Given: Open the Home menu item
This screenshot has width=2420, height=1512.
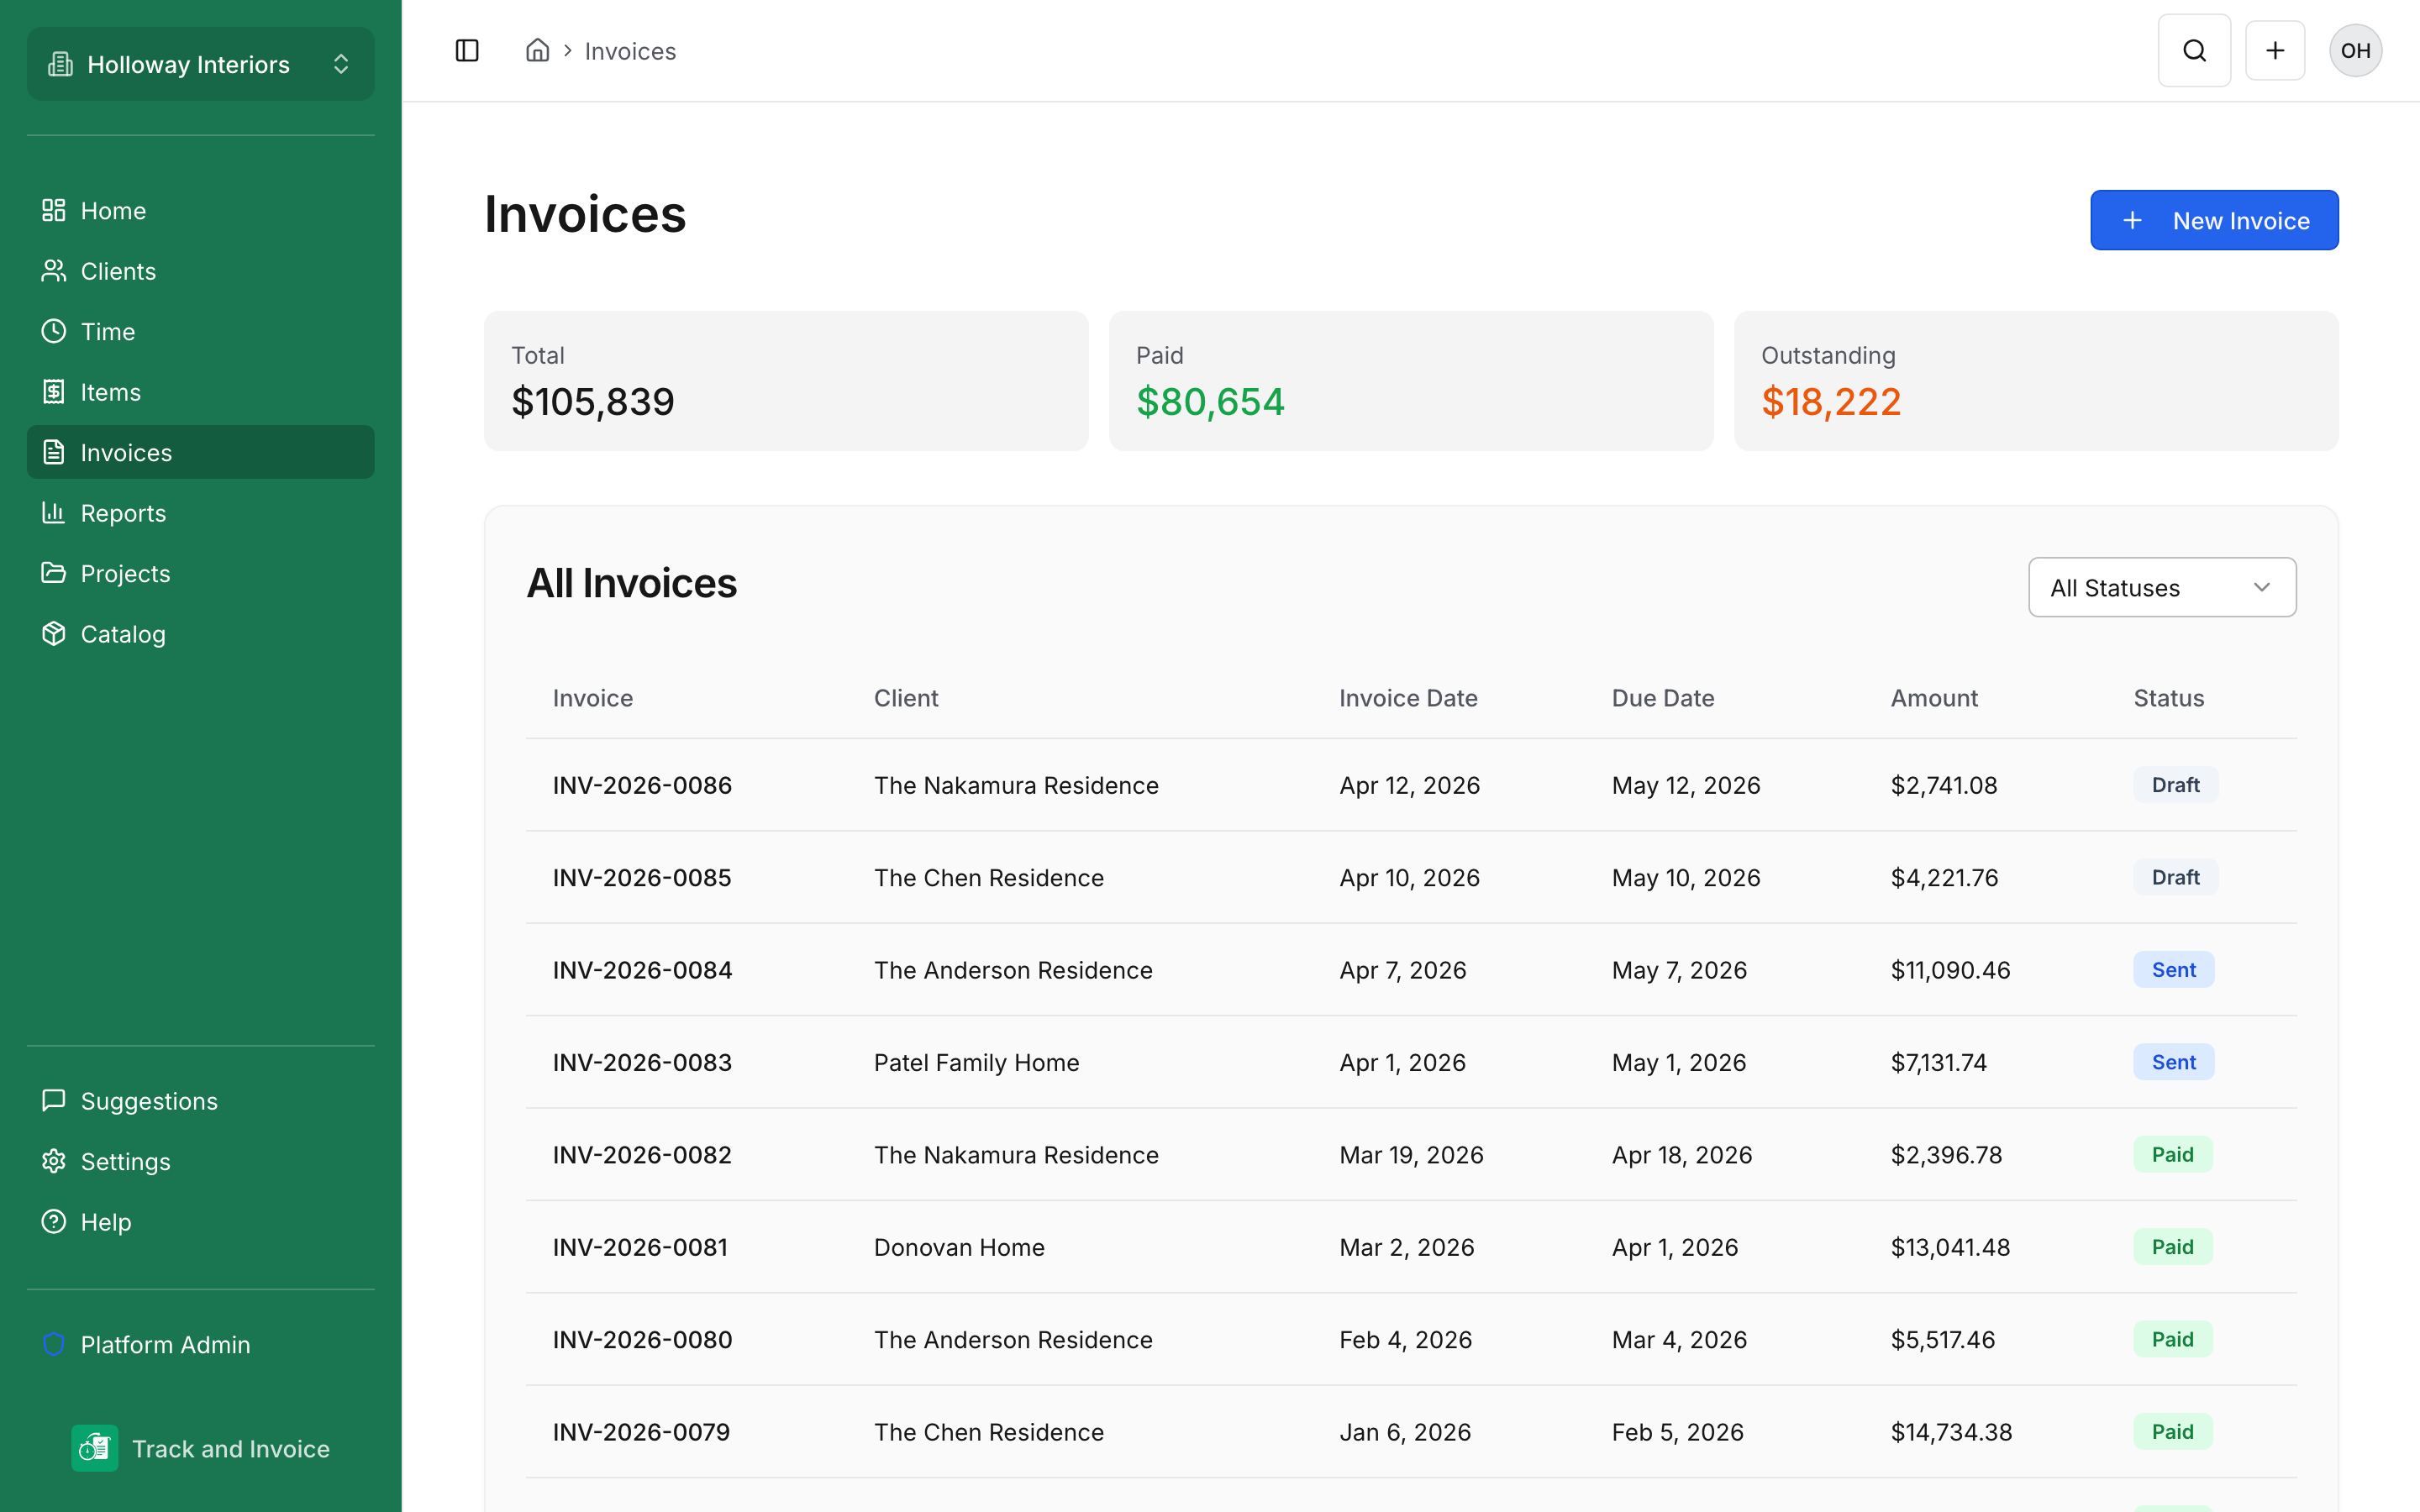Looking at the screenshot, I should coord(201,210).
